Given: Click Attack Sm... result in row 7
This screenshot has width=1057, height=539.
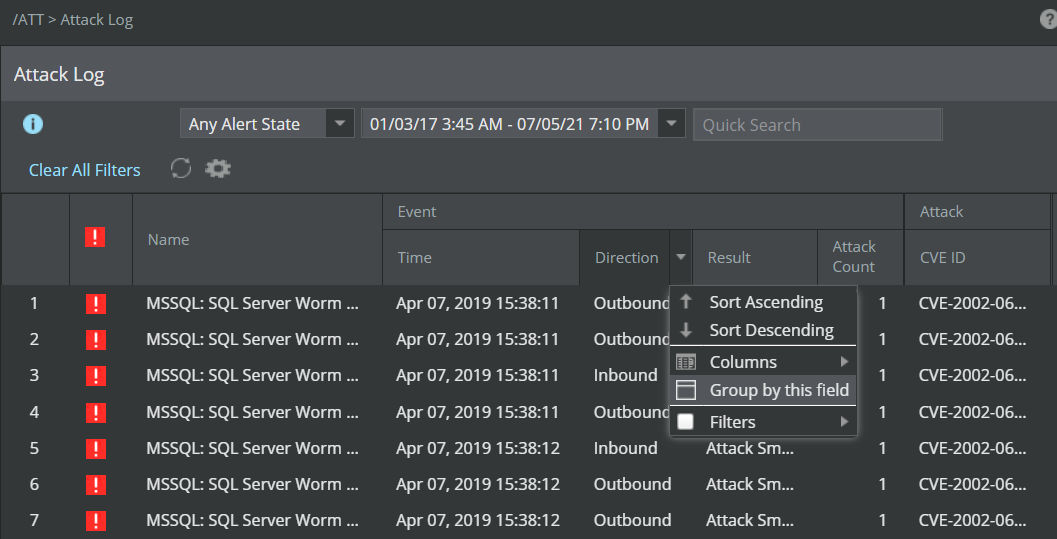Looking at the screenshot, I should (x=750, y=520).
